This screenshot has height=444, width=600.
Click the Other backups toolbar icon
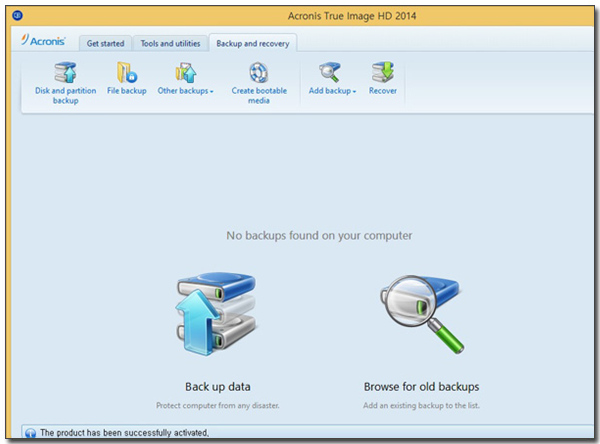[185, 72]
